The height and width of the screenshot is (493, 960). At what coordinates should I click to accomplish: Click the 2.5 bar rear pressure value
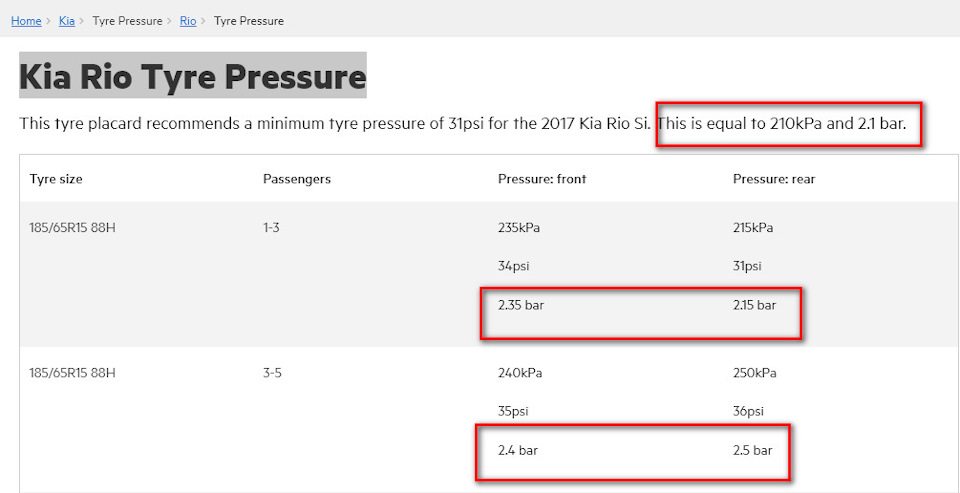pos(752,450)
